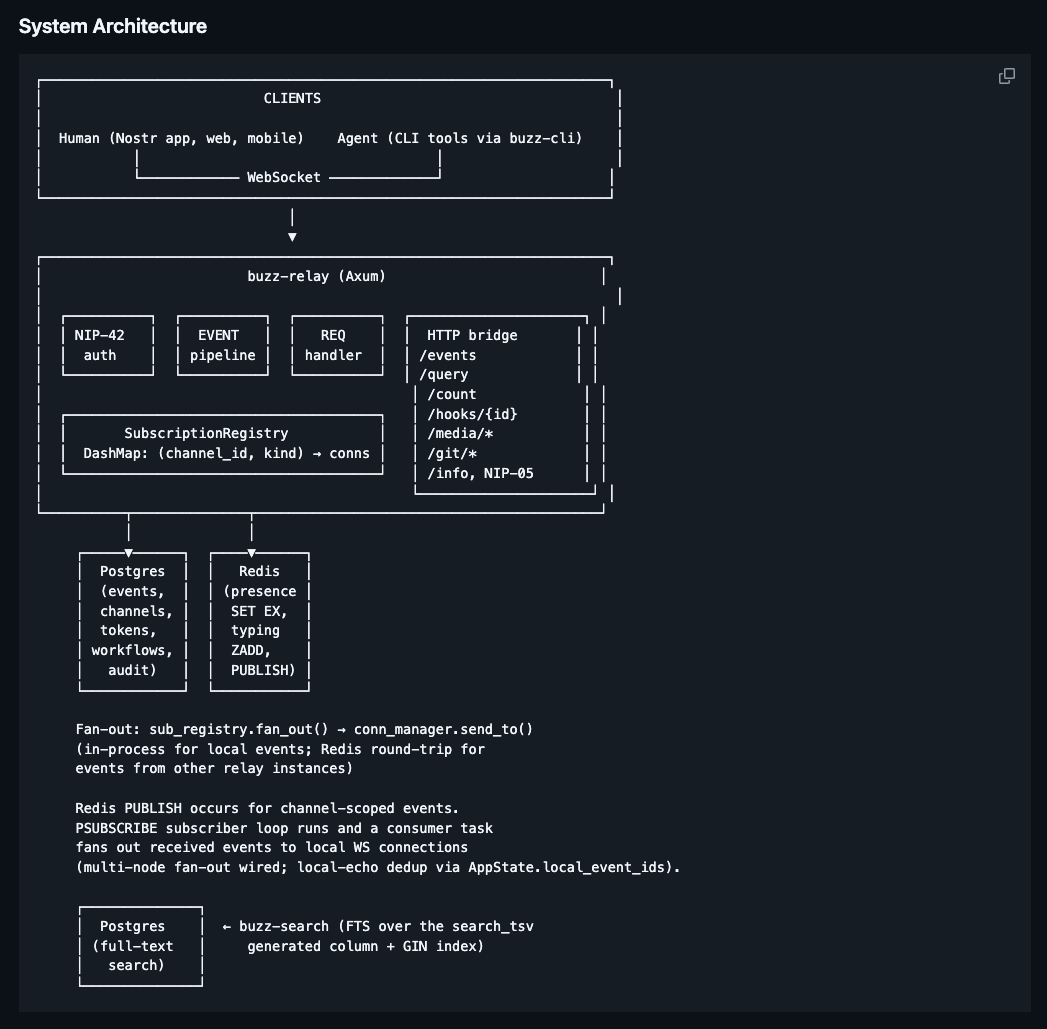
Task: Click 'events from other relay instances)' line
Action: coord(214,769)
